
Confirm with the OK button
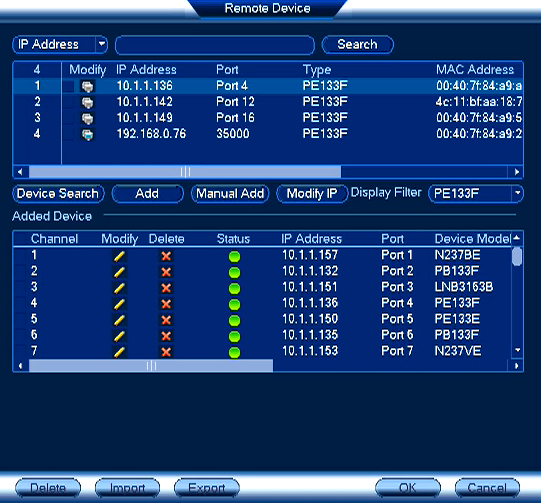point(407,488)
